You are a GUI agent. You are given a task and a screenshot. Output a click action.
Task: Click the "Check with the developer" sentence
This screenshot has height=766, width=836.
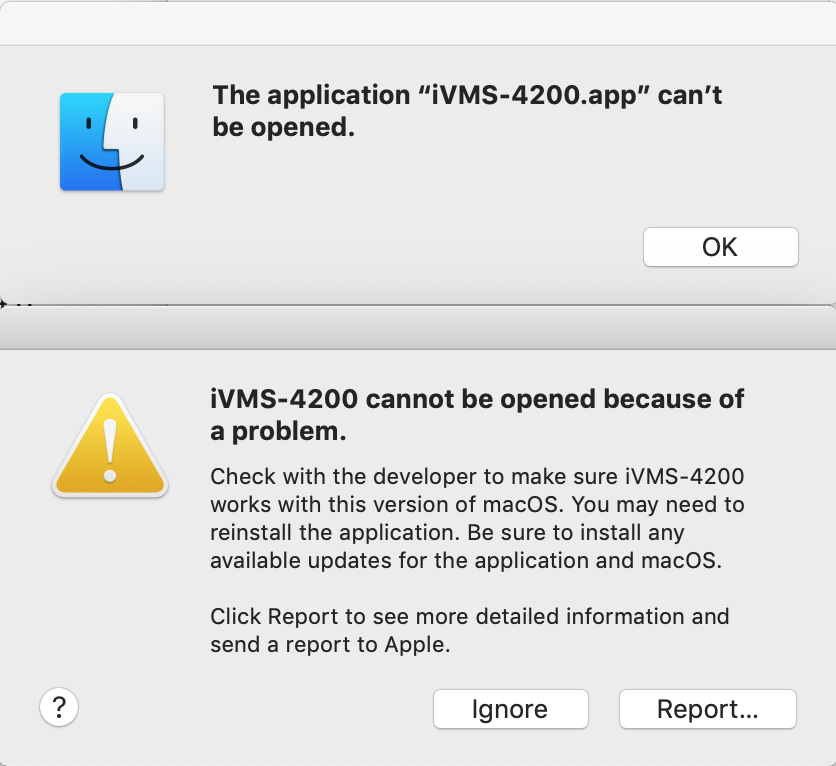pos(477,476)
